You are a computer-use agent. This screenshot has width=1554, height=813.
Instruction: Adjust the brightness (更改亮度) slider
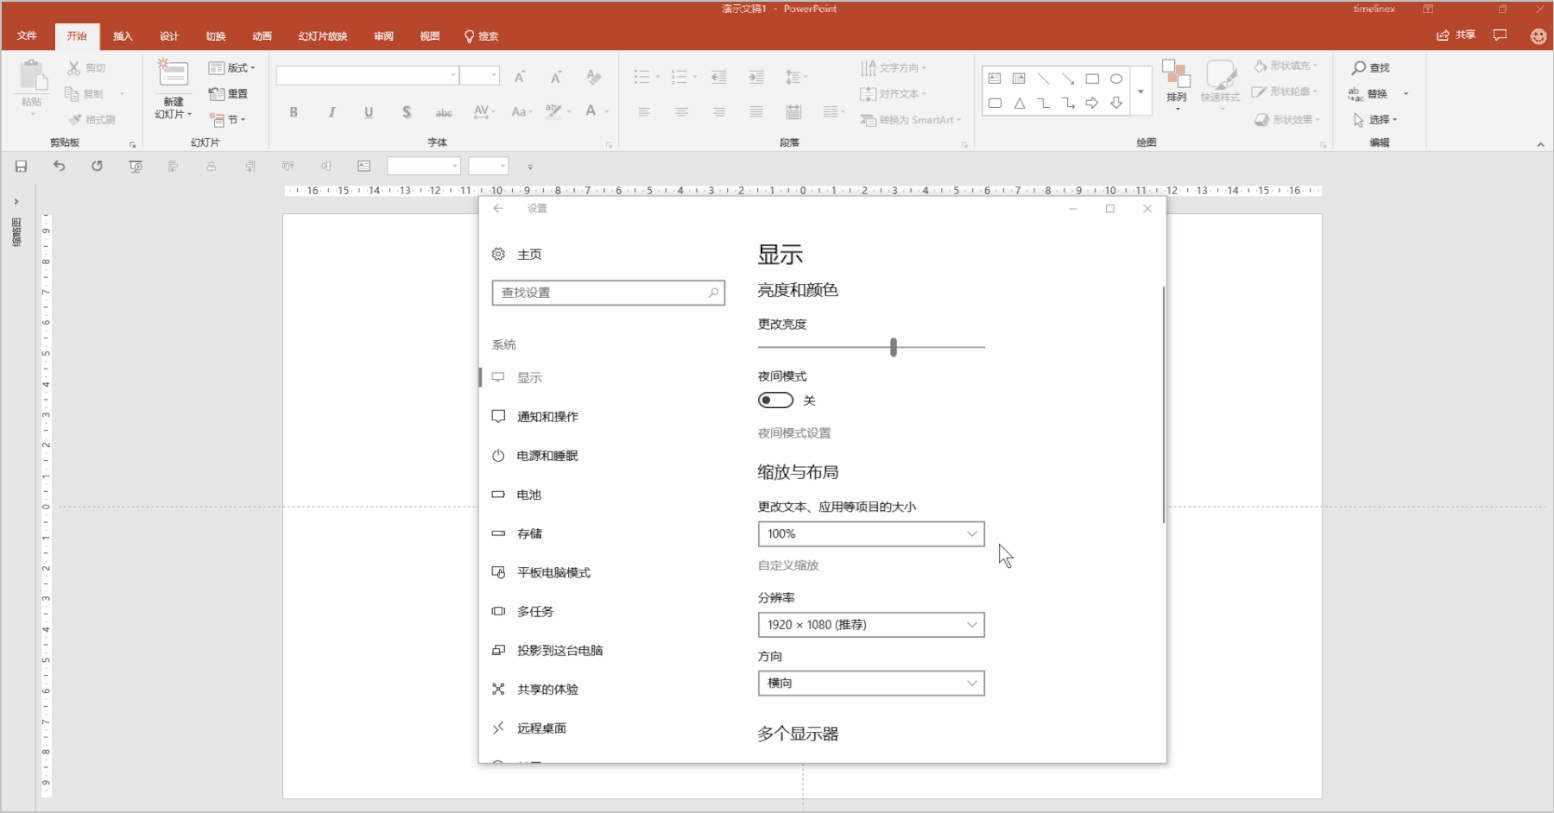(x=871, y=347)
